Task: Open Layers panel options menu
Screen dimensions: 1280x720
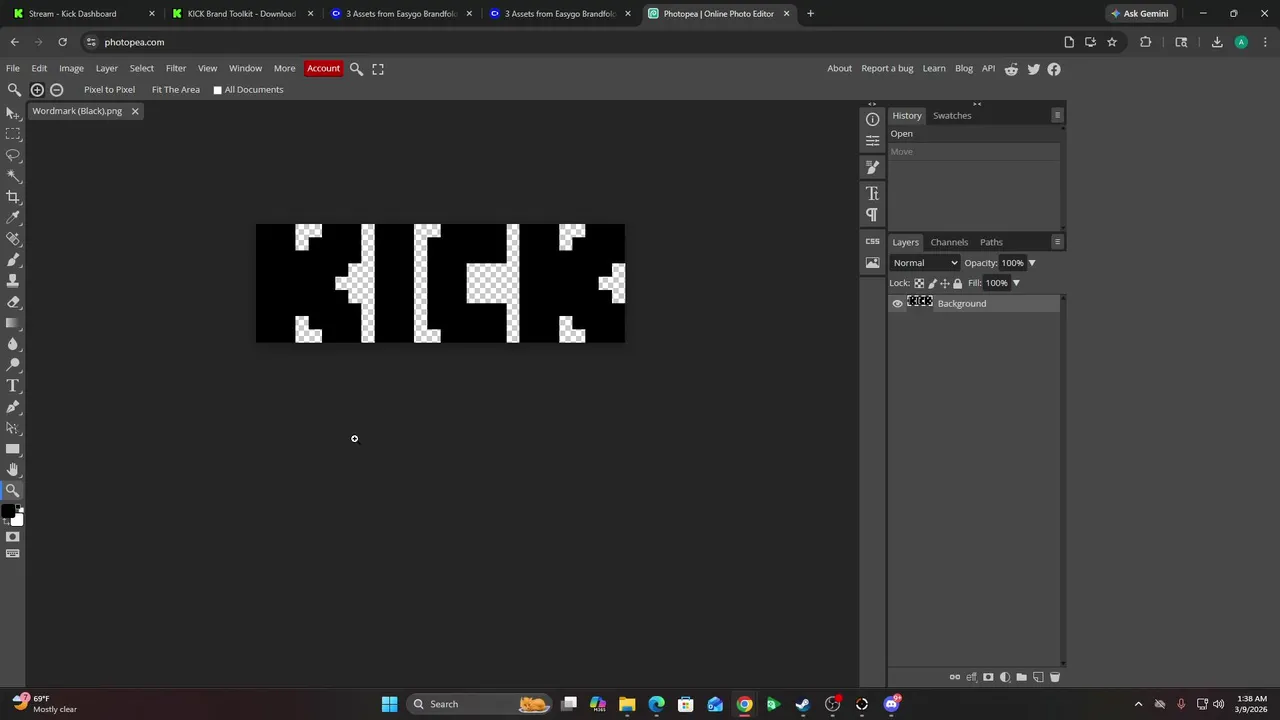Action: [1057, 242]
